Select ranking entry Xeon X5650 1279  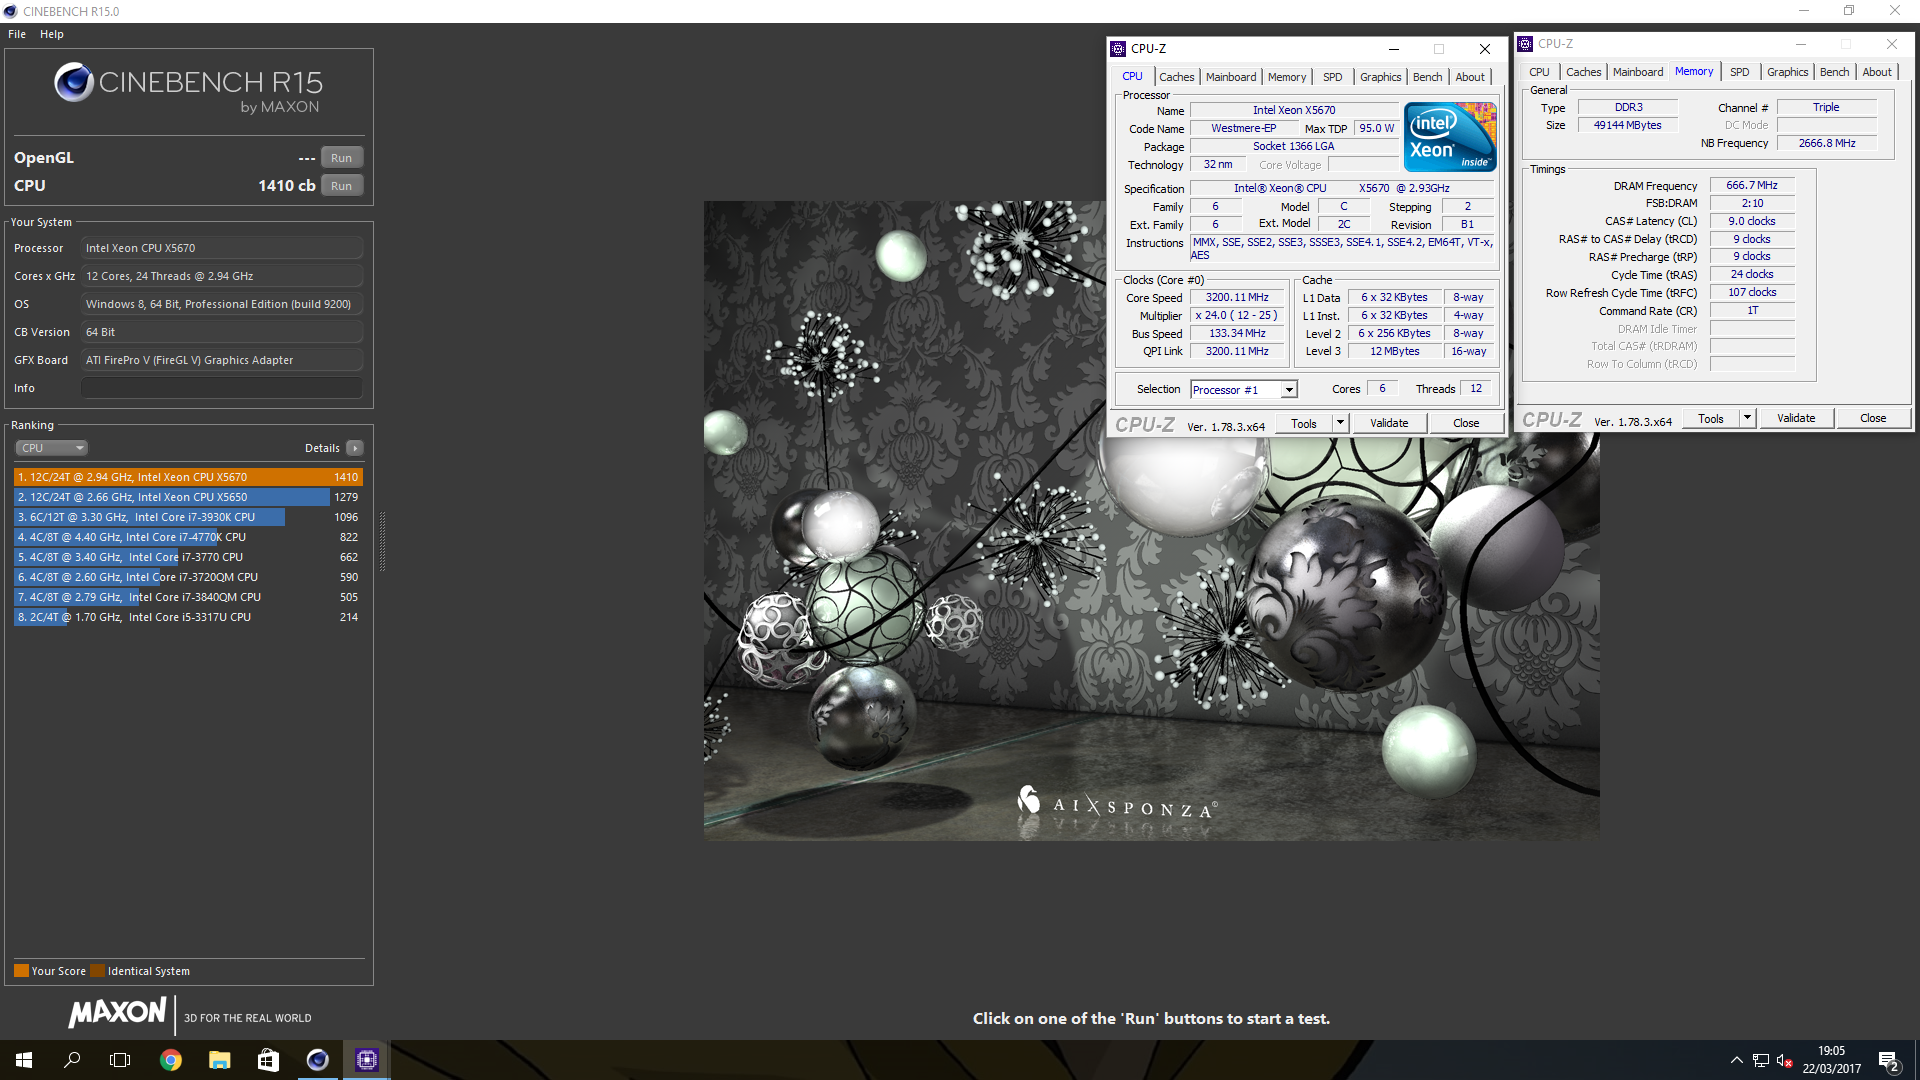tap(188, 497)
